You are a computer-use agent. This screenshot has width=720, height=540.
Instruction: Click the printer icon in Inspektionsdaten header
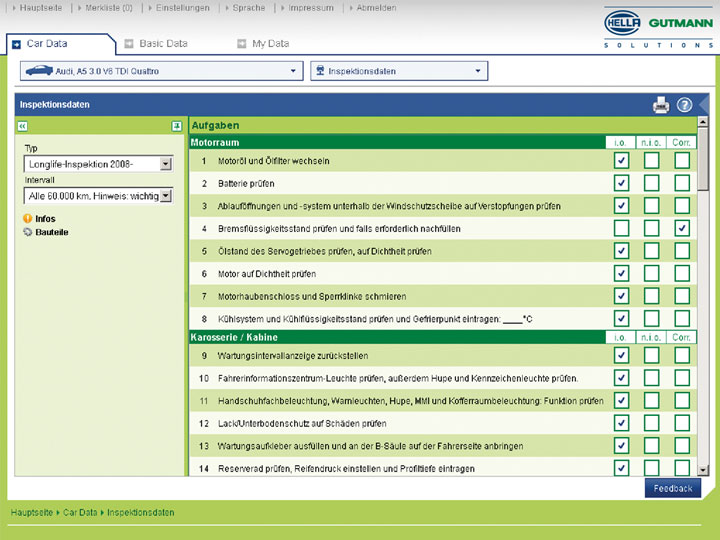(x=660, y=104)
